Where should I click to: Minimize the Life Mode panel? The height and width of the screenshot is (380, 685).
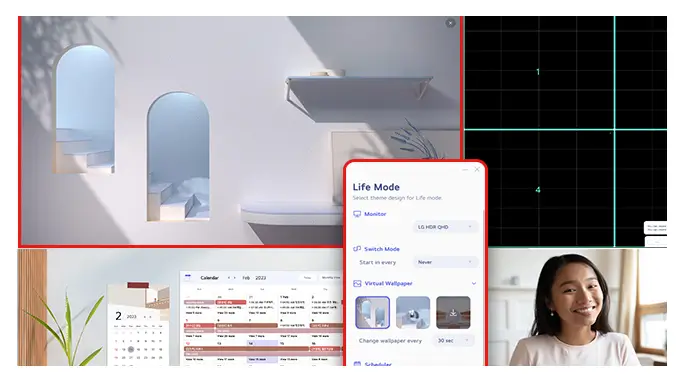coord(465,169)
